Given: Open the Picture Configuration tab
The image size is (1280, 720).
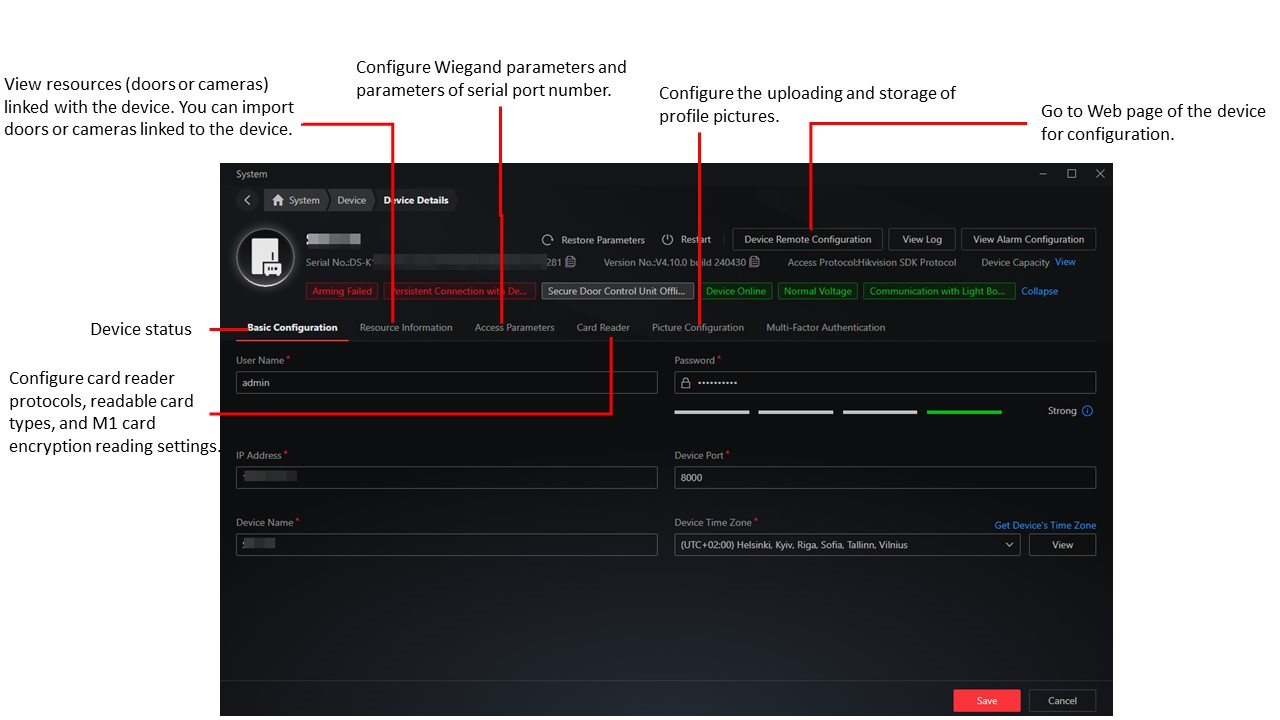Looking at the screenshot, I should tap(698, 328).
